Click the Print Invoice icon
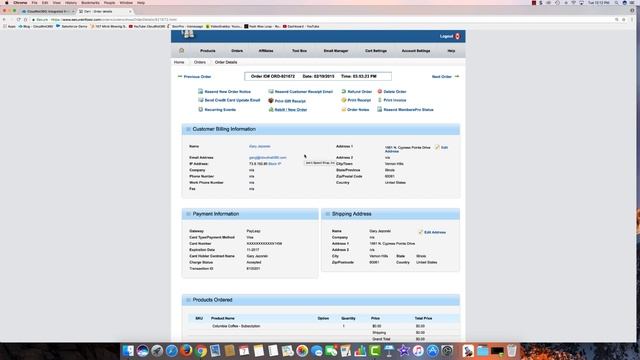Screen dimensions: 640x360 tap(380, 100)
